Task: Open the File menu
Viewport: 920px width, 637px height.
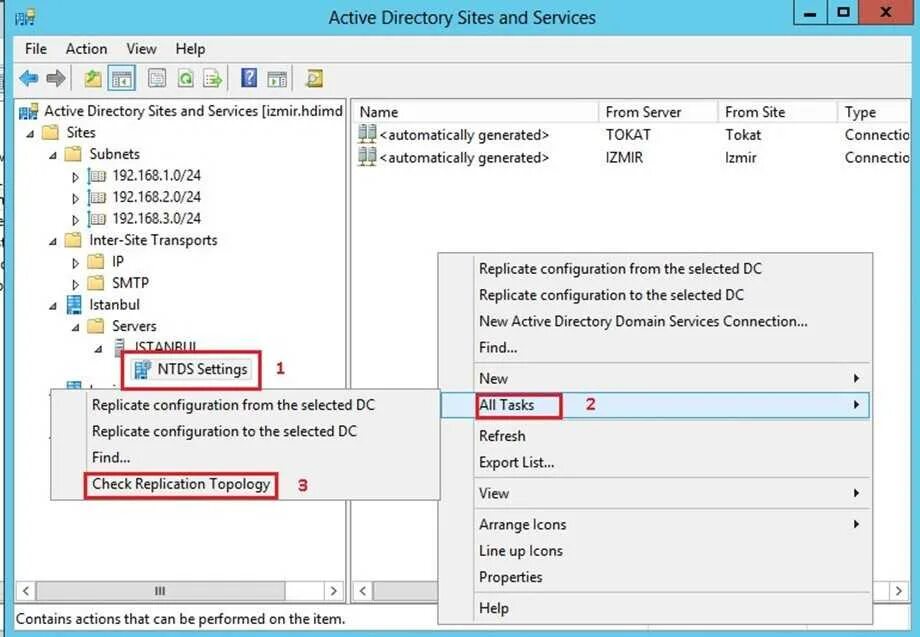Action: pyautogui.click(x=36, y=49)
